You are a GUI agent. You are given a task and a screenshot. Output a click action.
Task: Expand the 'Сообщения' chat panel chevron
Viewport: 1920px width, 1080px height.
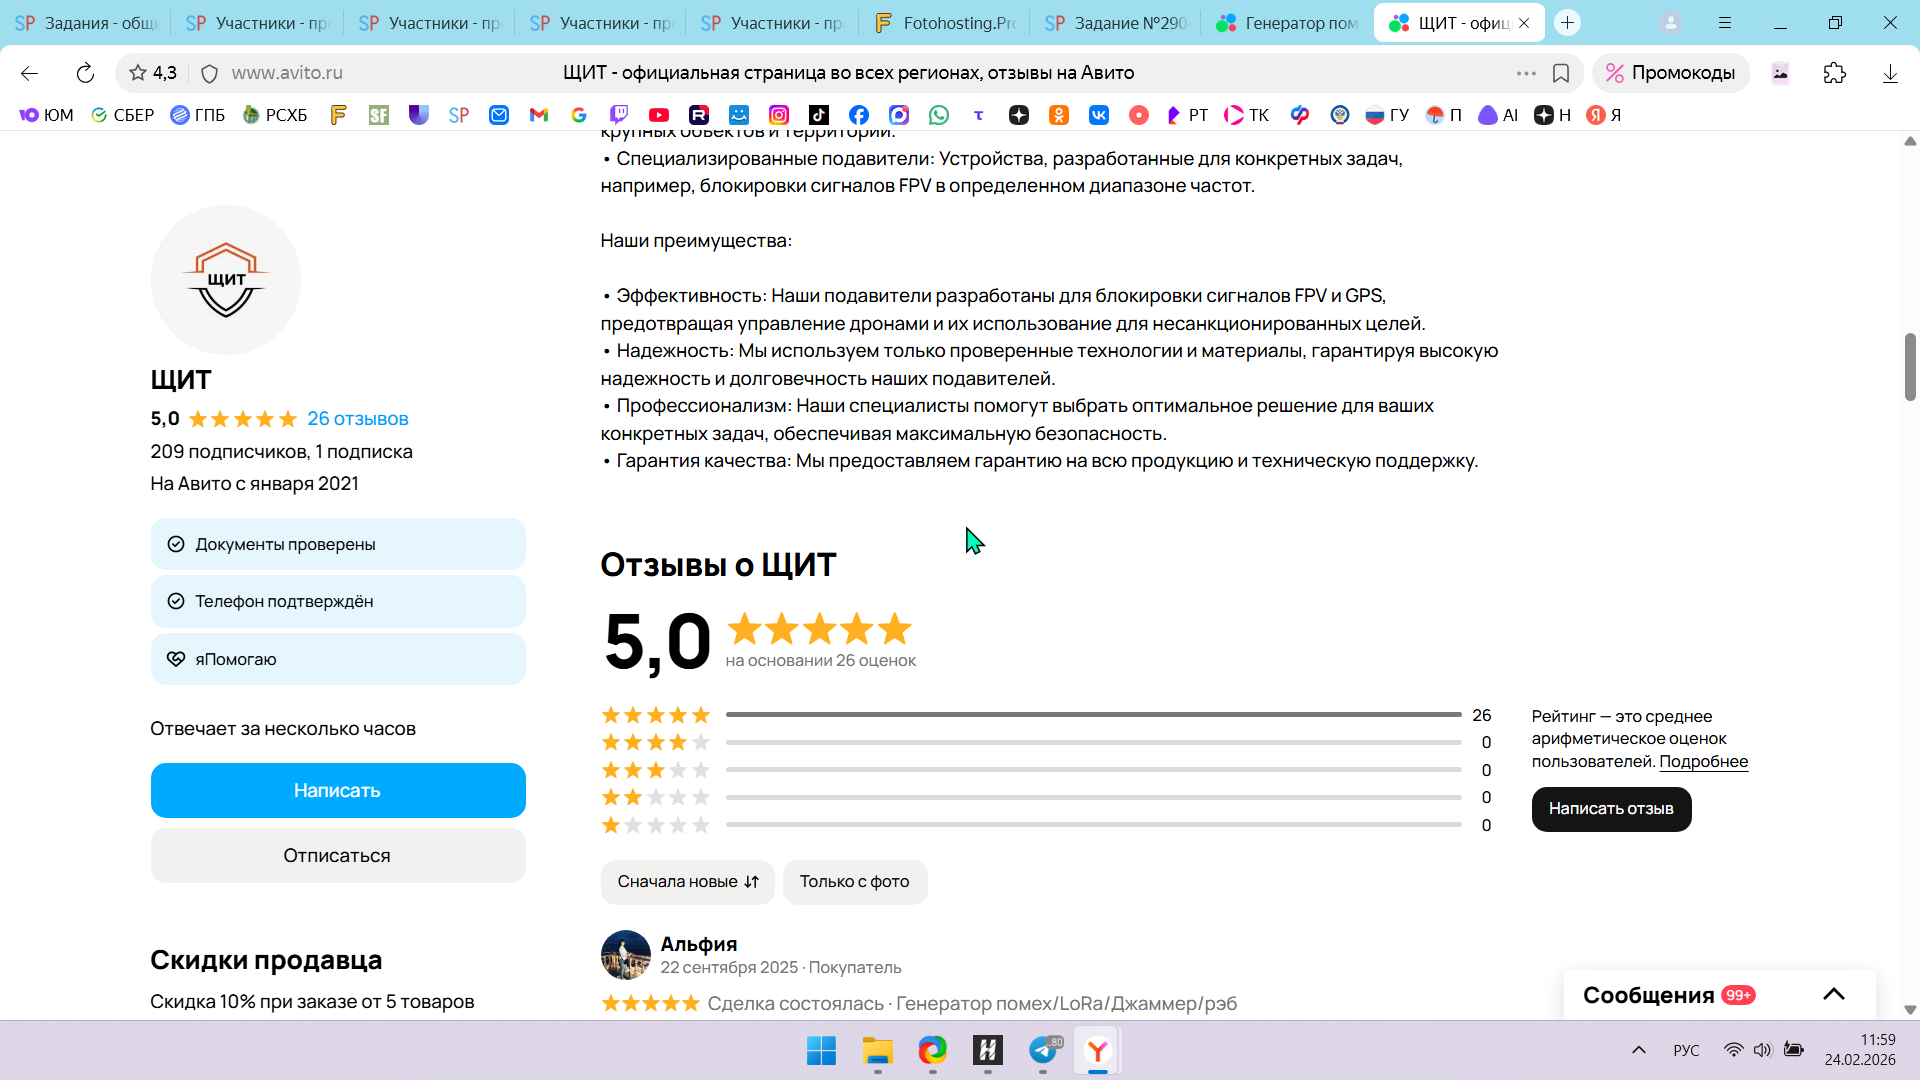pyautogui.click(x=1833, y=994)
